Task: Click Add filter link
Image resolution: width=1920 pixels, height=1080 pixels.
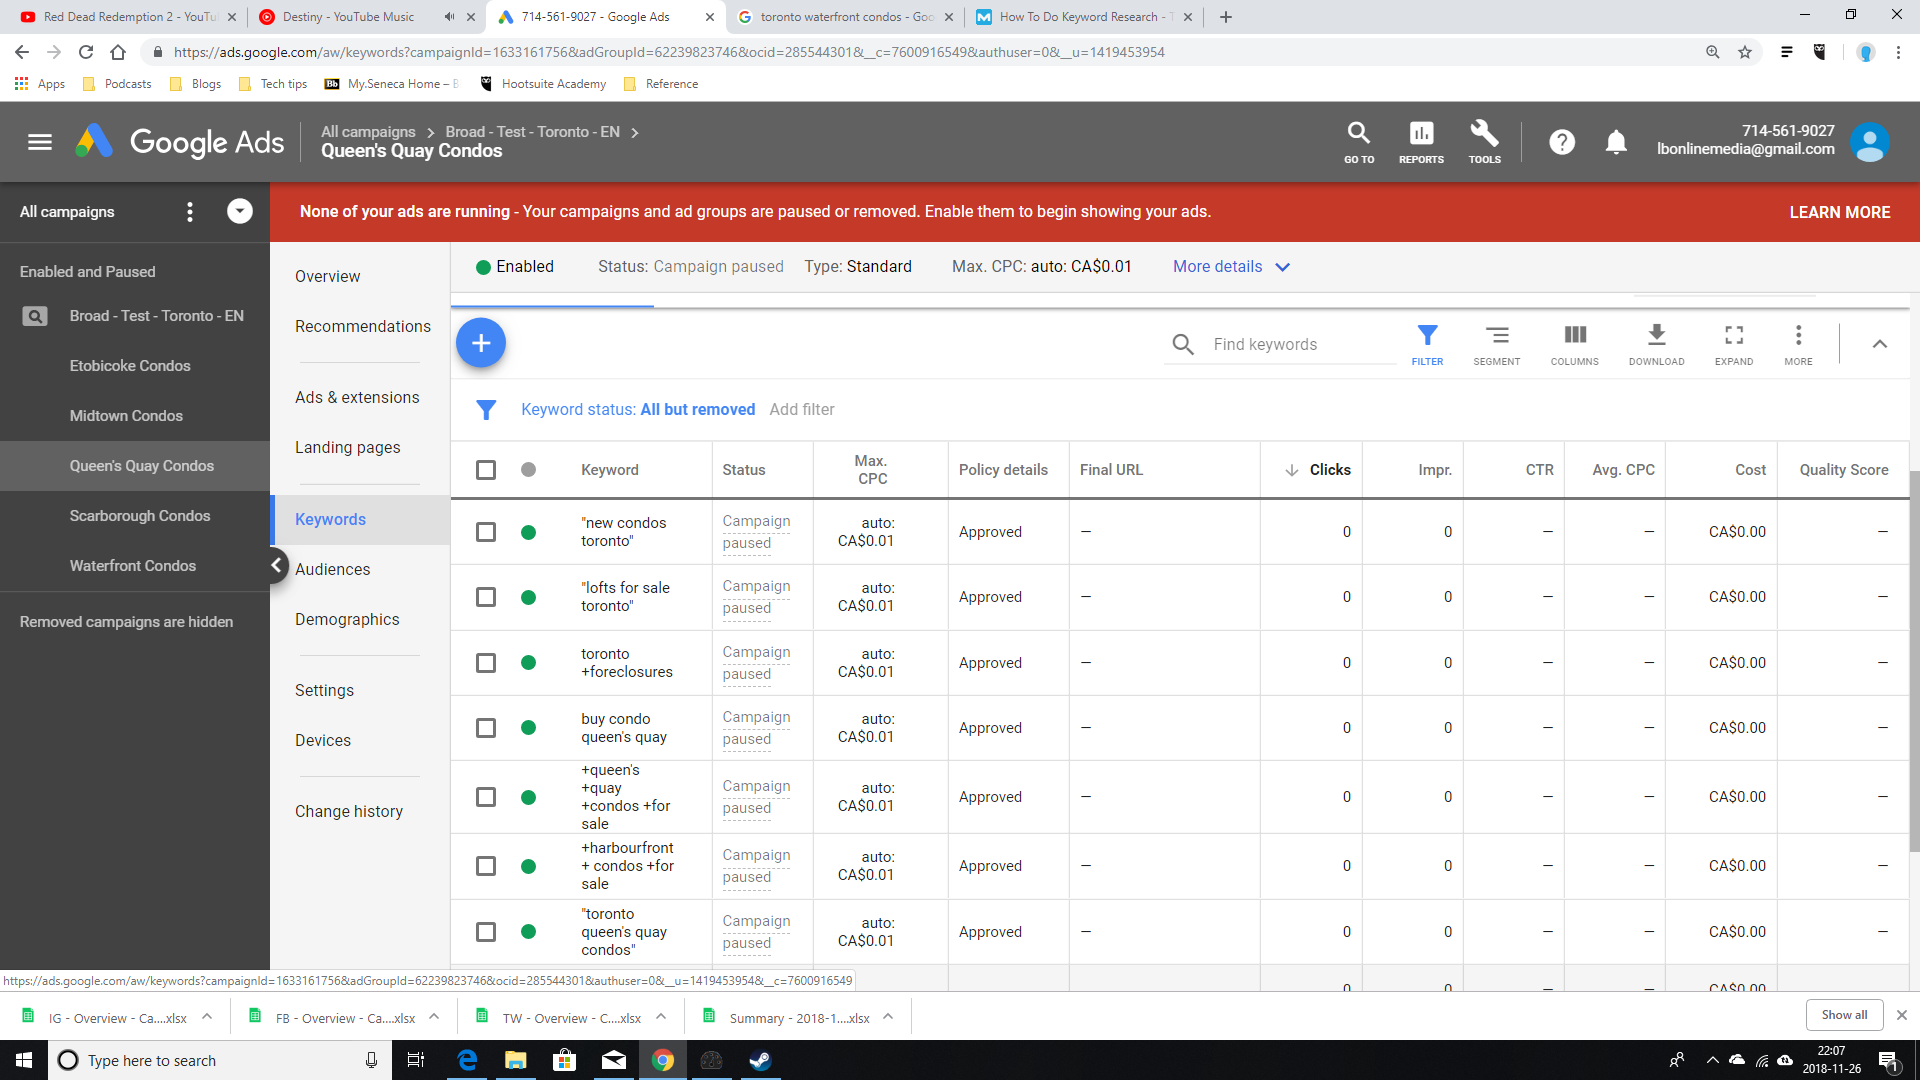Action: coord(801,410)
